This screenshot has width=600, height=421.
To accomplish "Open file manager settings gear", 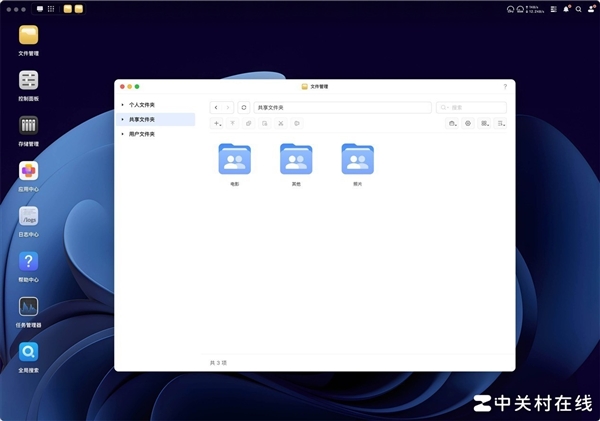I will [468, 123].
